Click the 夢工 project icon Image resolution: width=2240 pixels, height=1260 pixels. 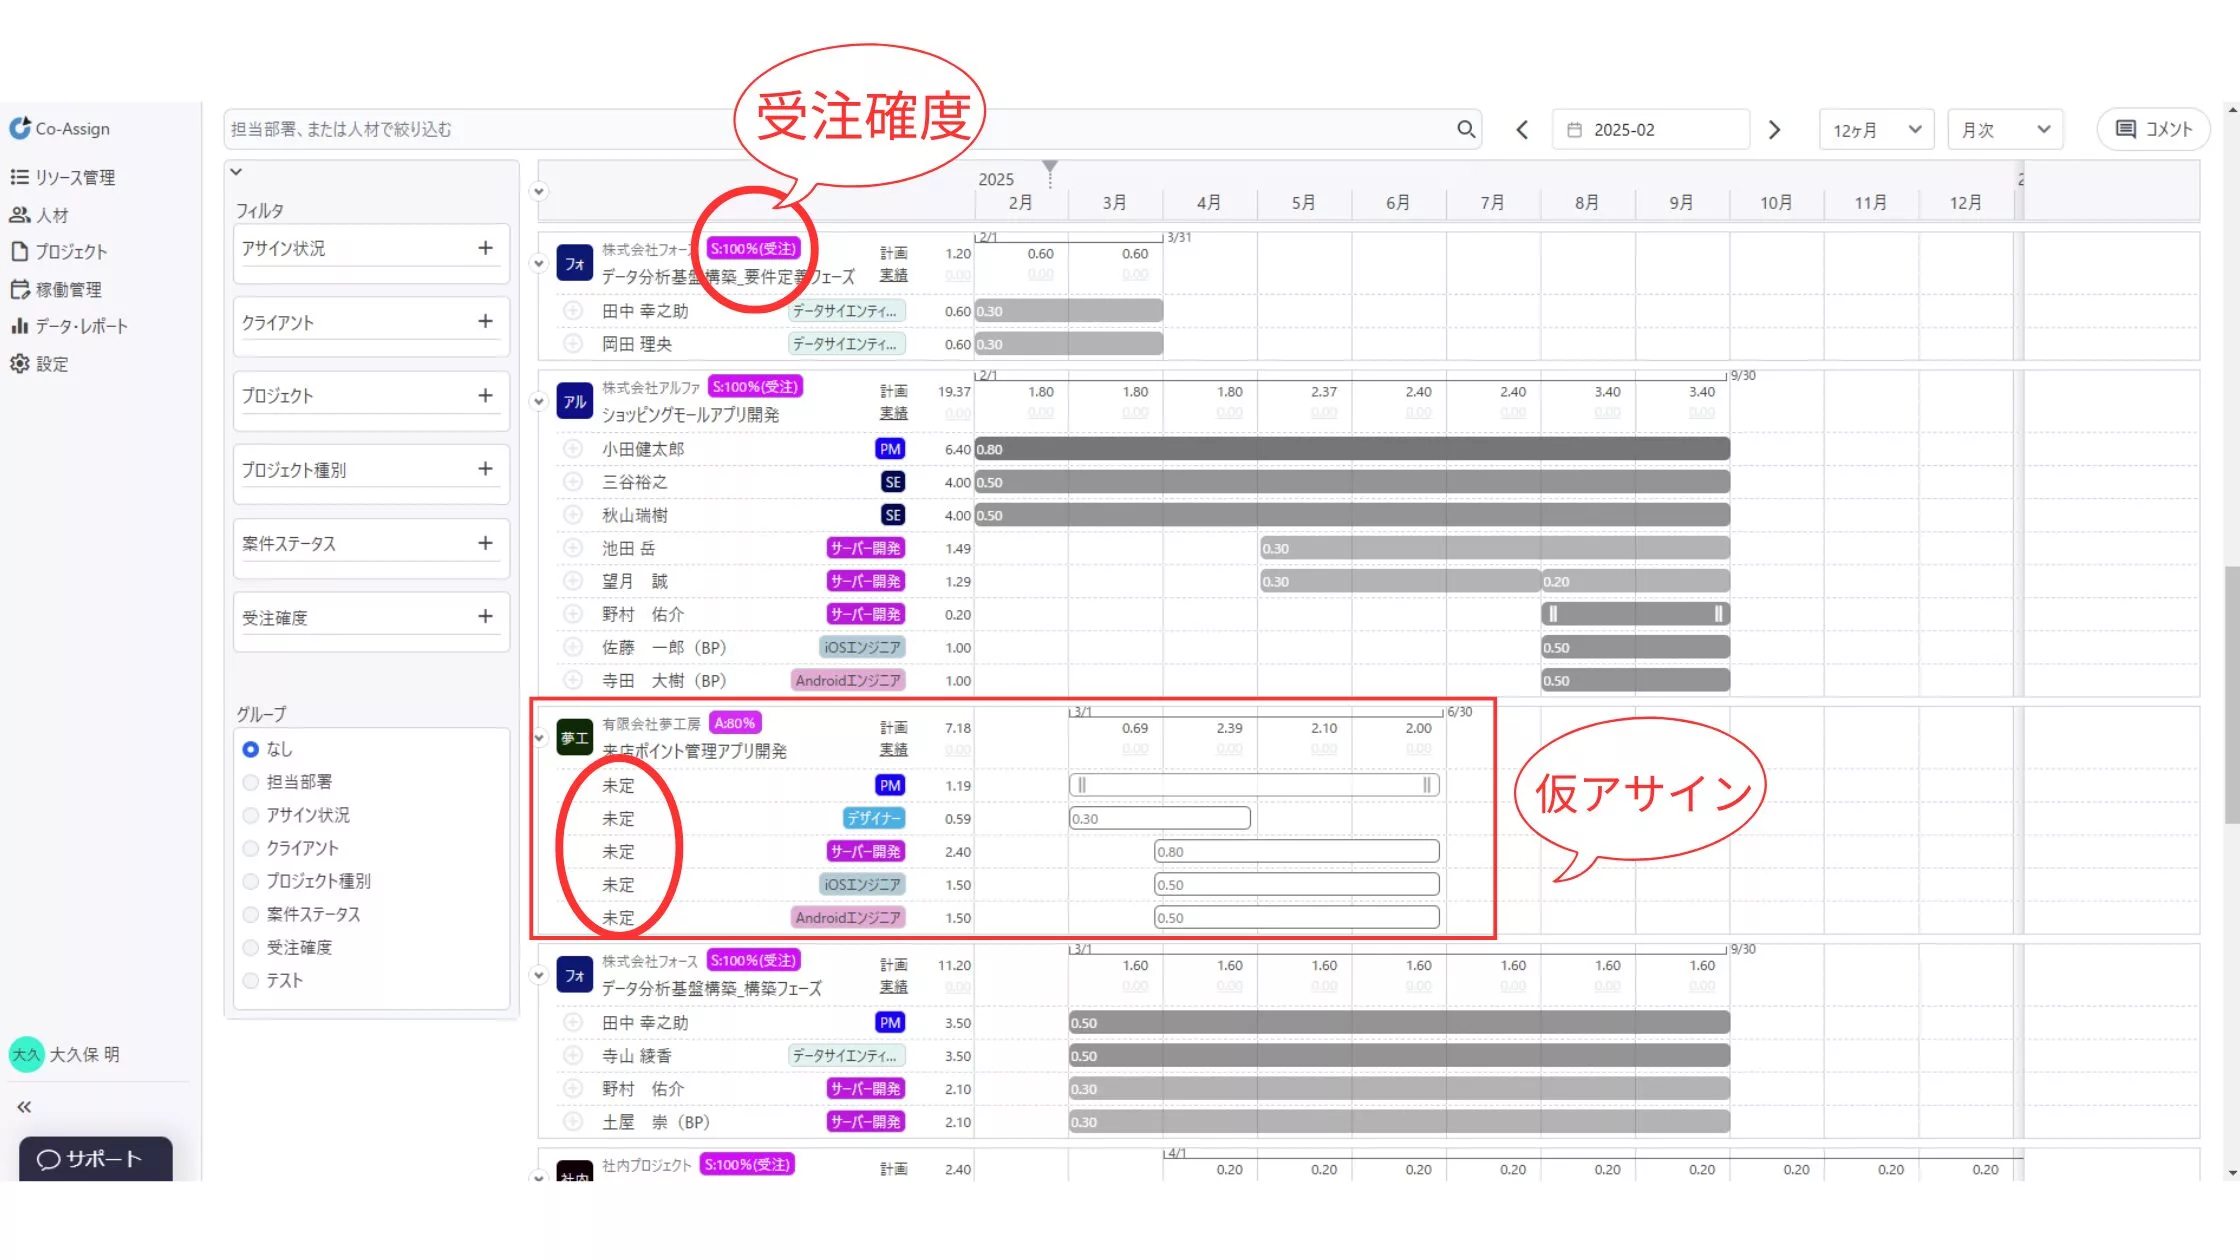575,738
